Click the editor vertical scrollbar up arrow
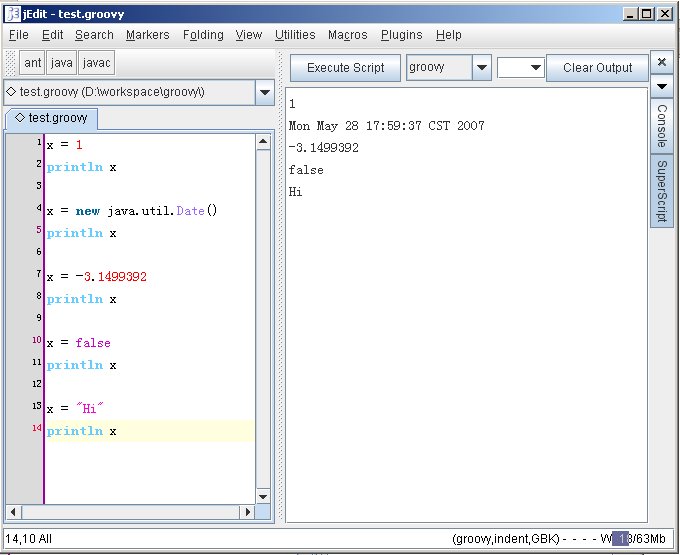680x555 pixels. pyautogui.click(x=263, y=142)
